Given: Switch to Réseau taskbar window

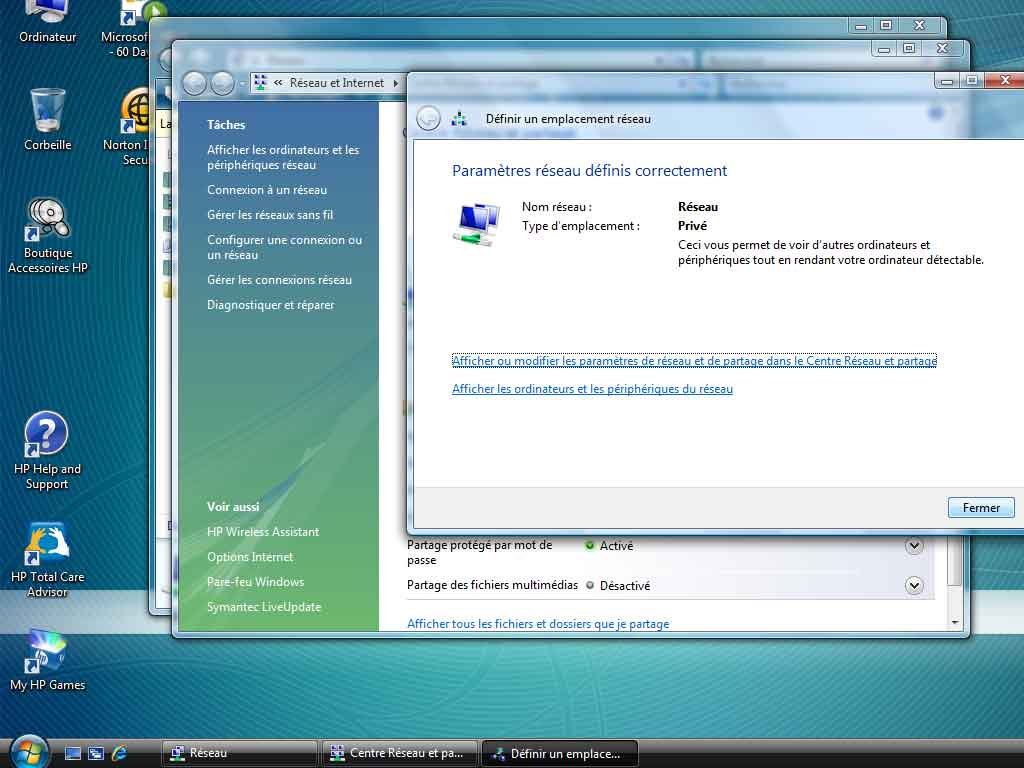Looking at the screenshot, I should pyautogui.click(x=240, y=753).
